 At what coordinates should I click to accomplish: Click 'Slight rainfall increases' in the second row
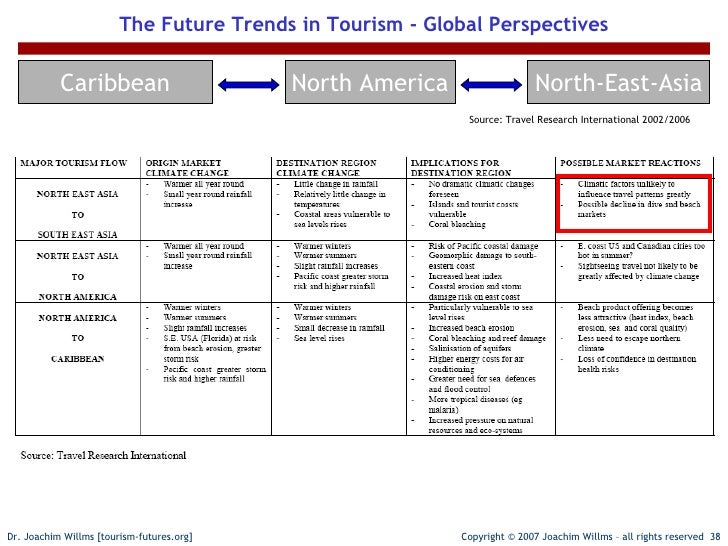click(336, 266)
